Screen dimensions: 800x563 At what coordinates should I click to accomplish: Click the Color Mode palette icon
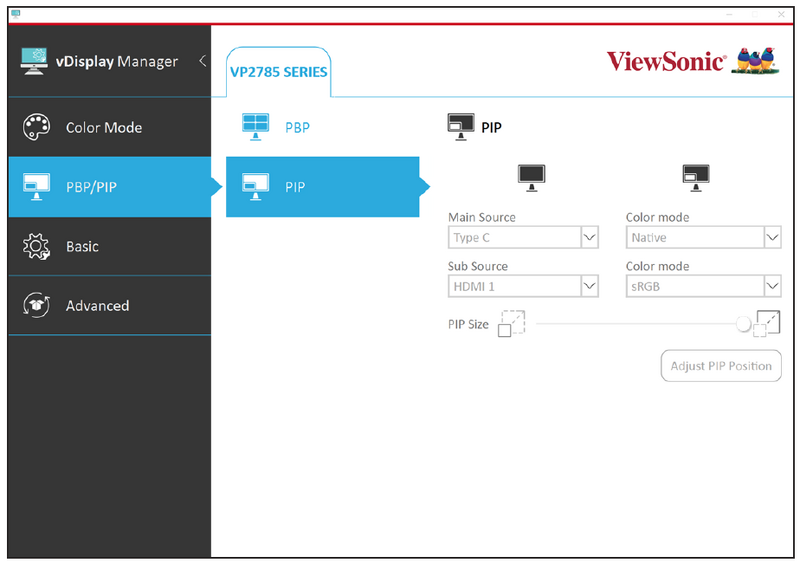coord(36,127)
